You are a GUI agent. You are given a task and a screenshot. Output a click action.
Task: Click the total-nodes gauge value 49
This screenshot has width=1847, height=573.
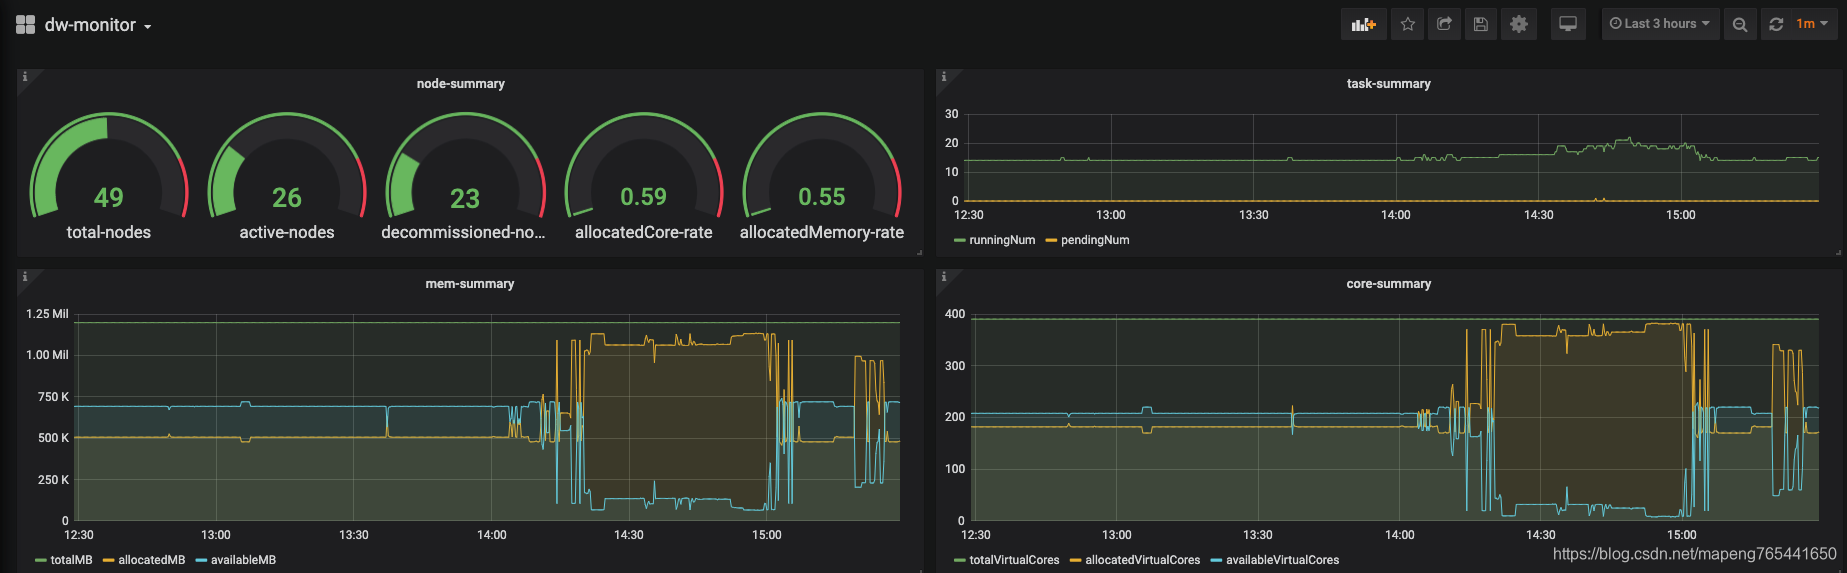click(x=109, y=198)
